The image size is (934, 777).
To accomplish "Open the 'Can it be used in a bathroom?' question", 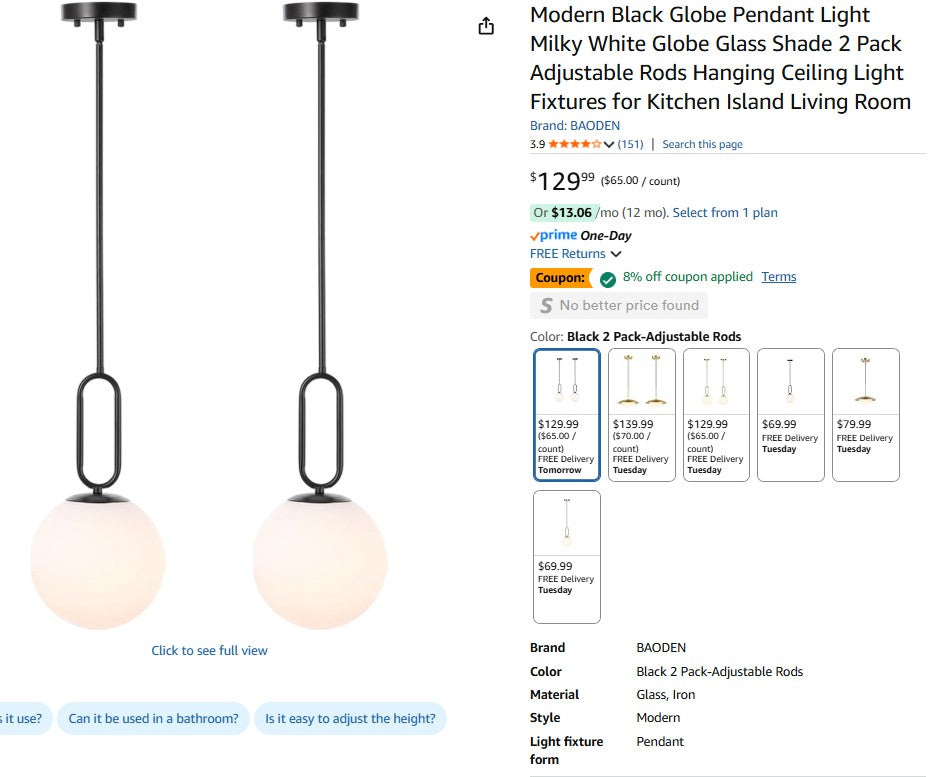I will coord(153,718).
